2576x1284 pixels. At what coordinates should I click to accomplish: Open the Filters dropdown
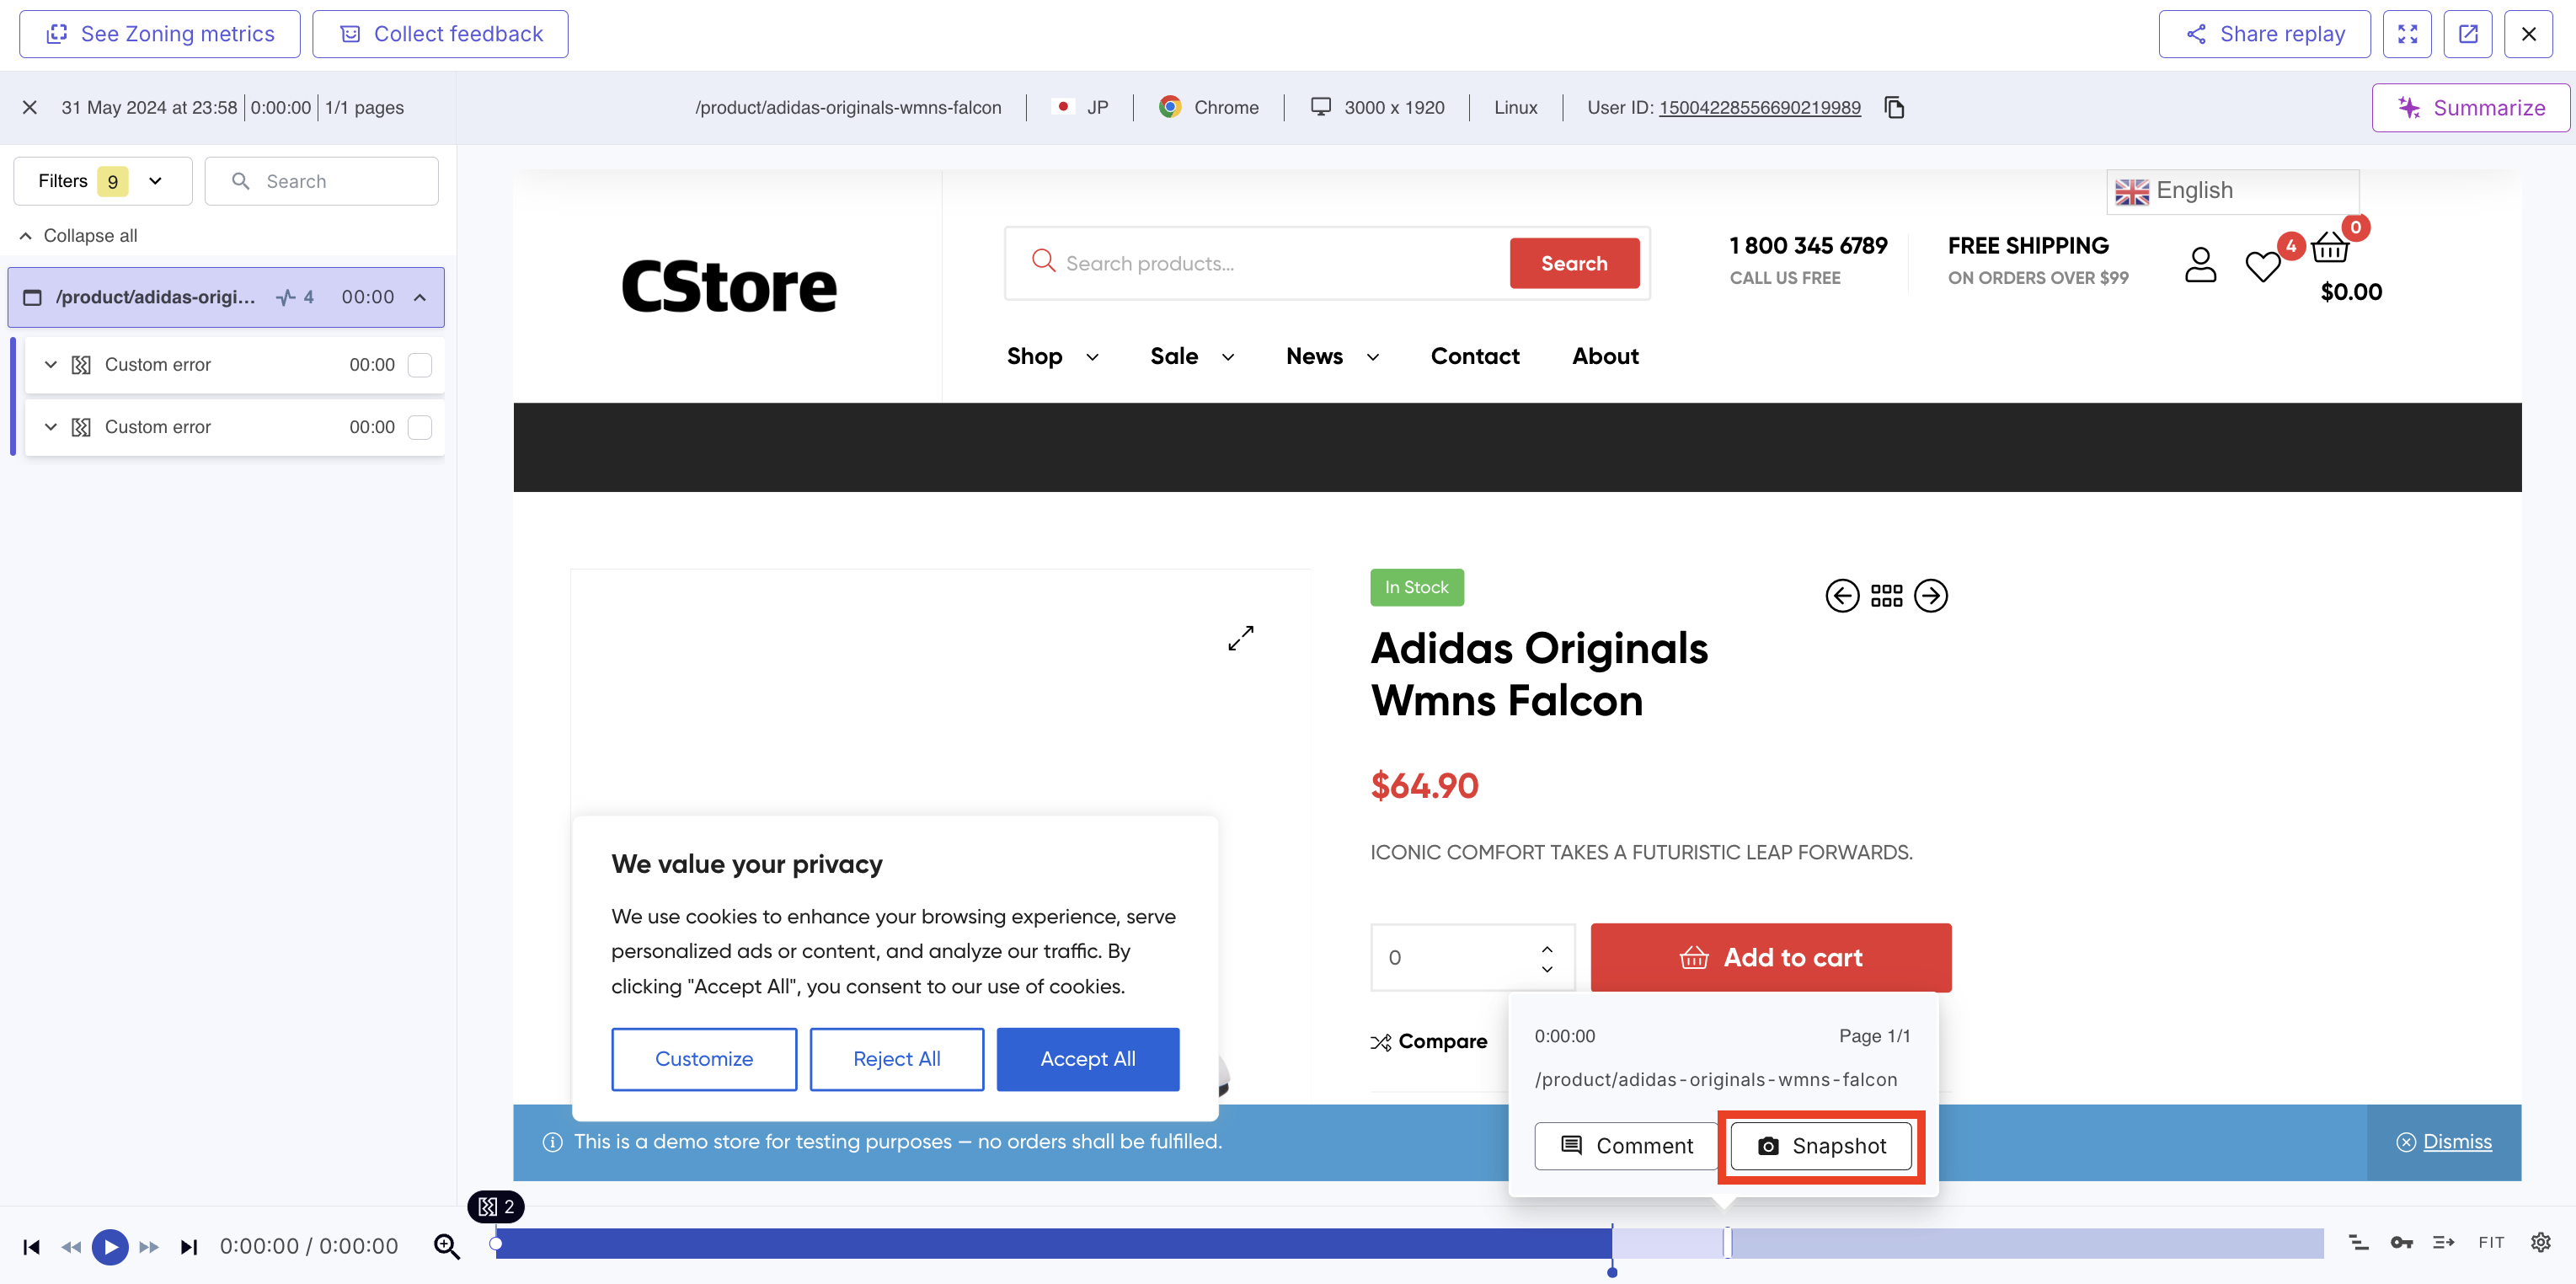click(x=101, y=181)
